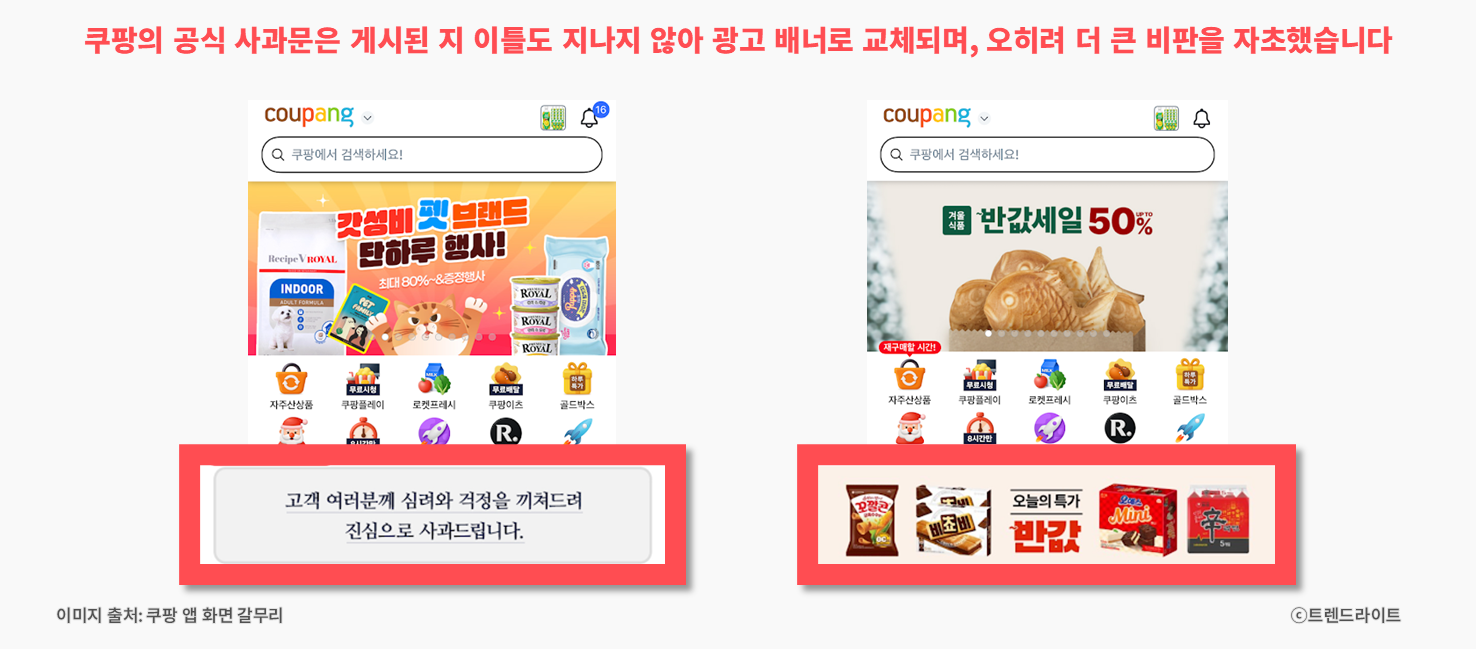Focus the search field in right screenshot
Screen dimensions: 1476x649
1047,155
